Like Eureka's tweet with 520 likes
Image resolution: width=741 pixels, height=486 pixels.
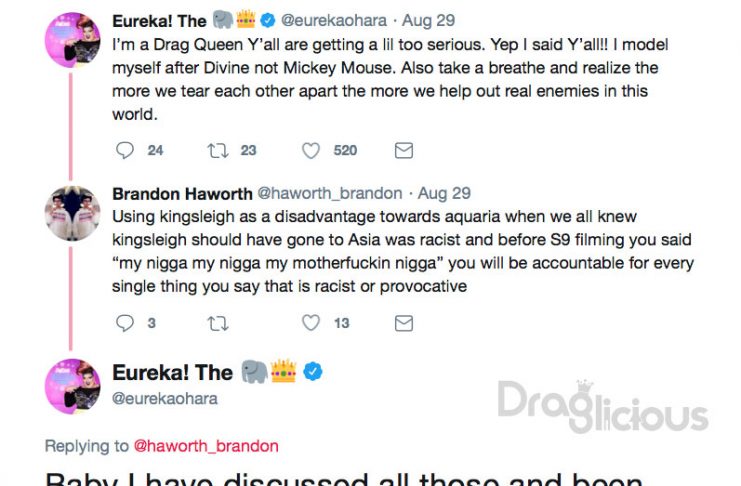311,151
